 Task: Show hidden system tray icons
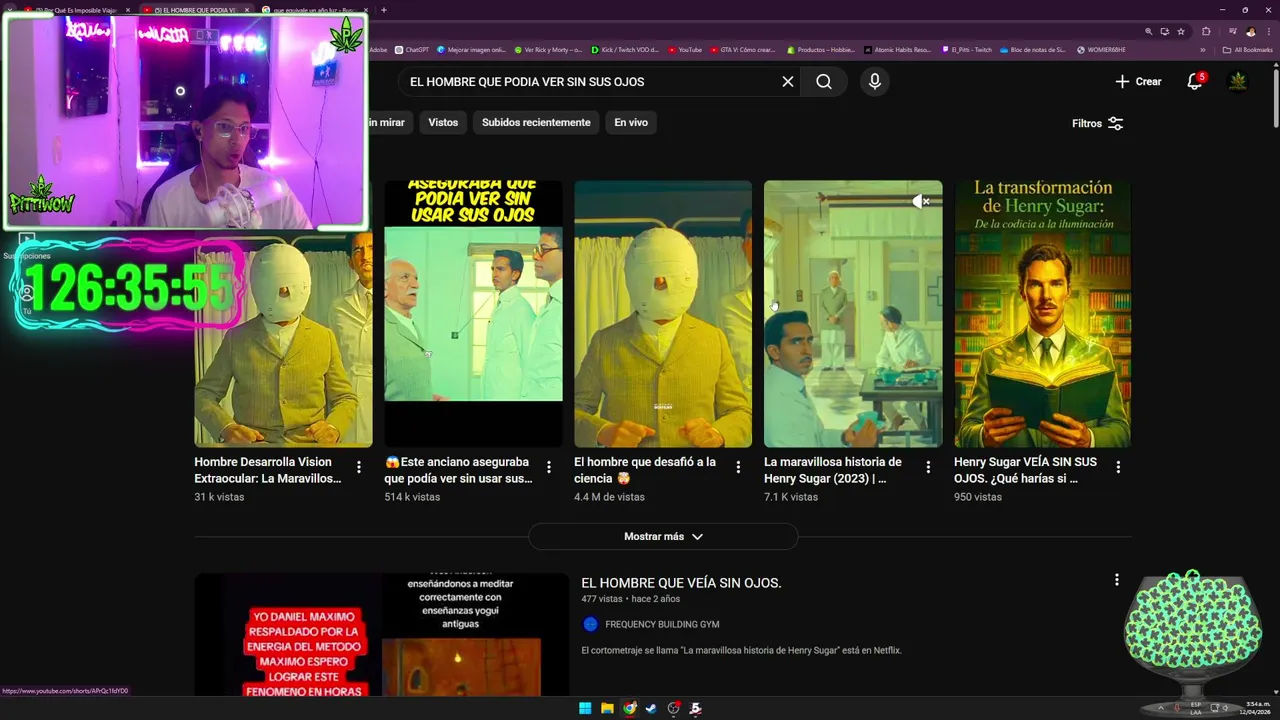click(1160, 708)
